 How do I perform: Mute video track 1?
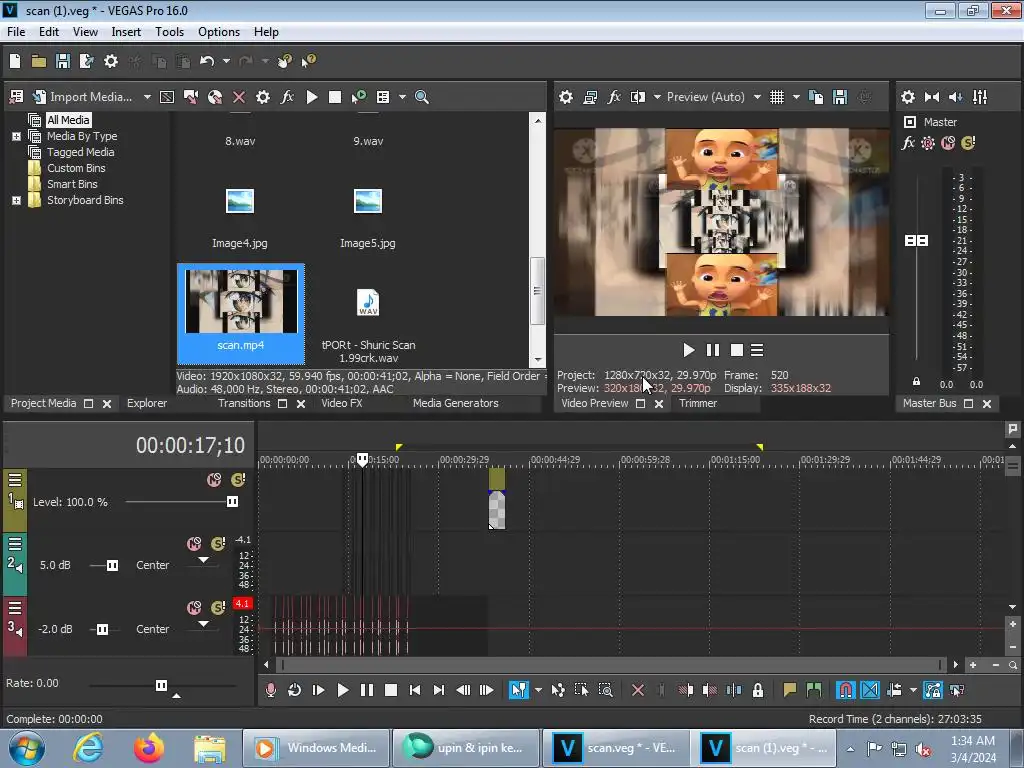pos(214,480)
